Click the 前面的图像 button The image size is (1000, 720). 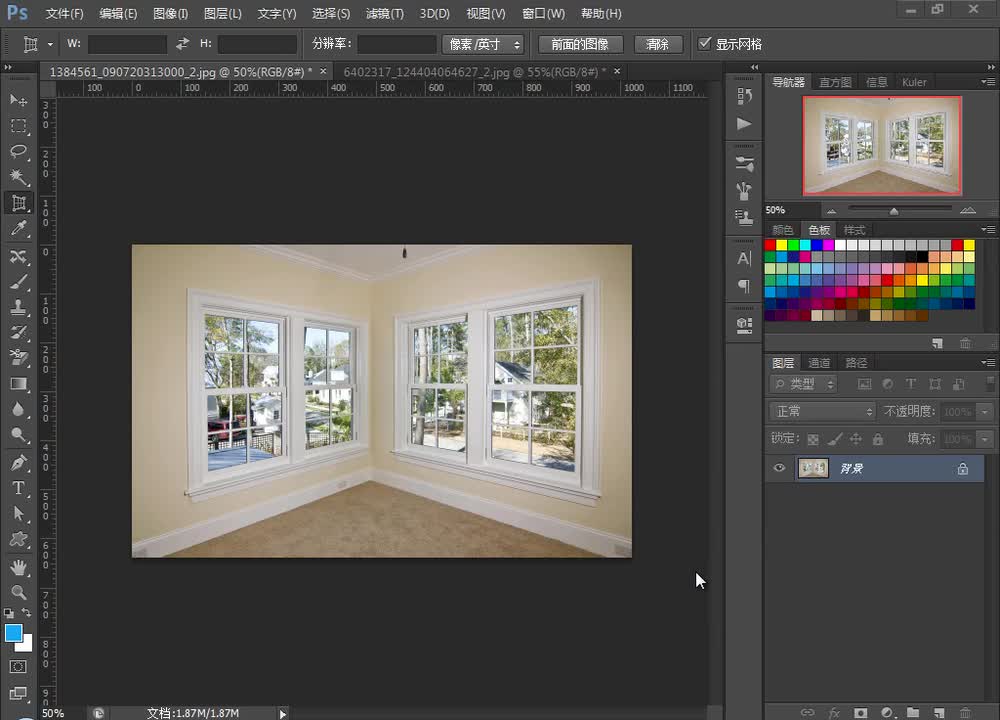coord(580,44)
